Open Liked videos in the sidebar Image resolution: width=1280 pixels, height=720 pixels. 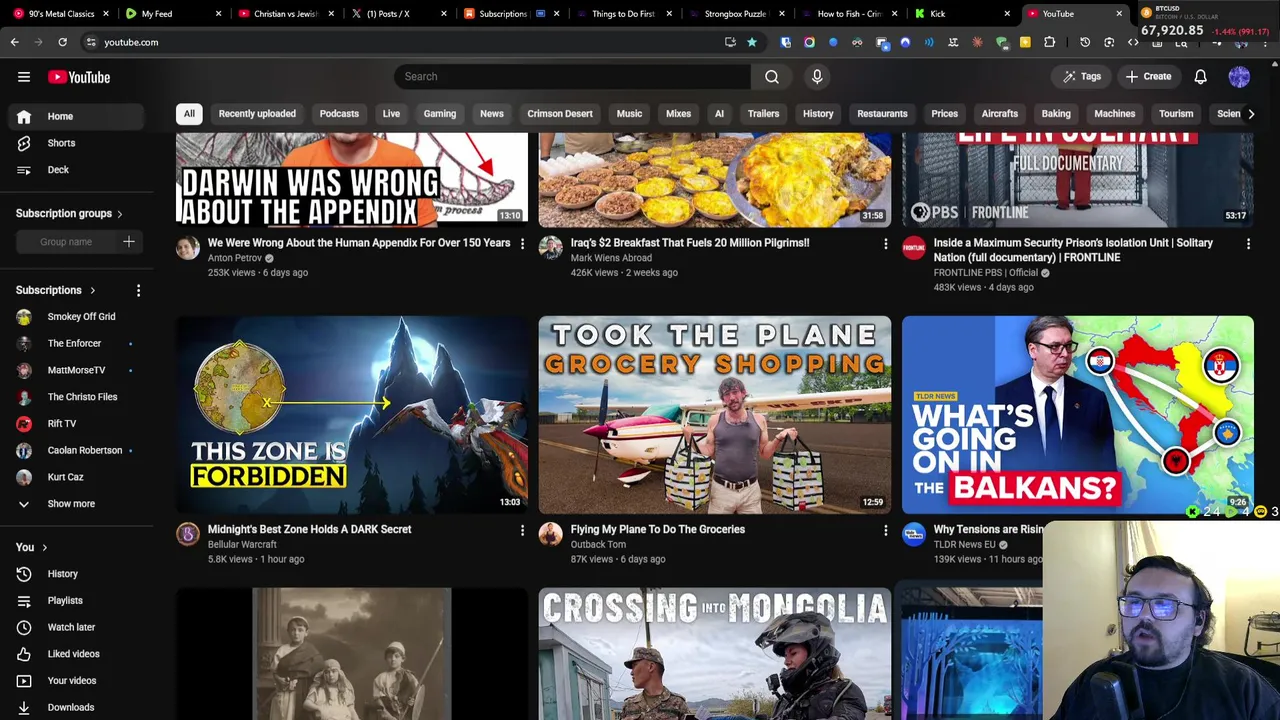(76, 654)
